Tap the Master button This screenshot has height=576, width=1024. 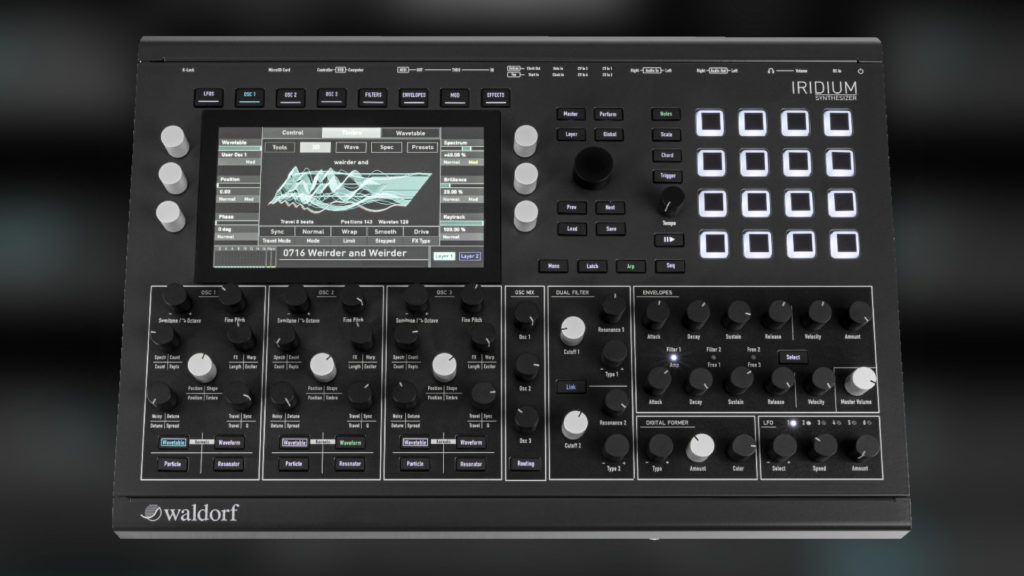click(570, 114)
